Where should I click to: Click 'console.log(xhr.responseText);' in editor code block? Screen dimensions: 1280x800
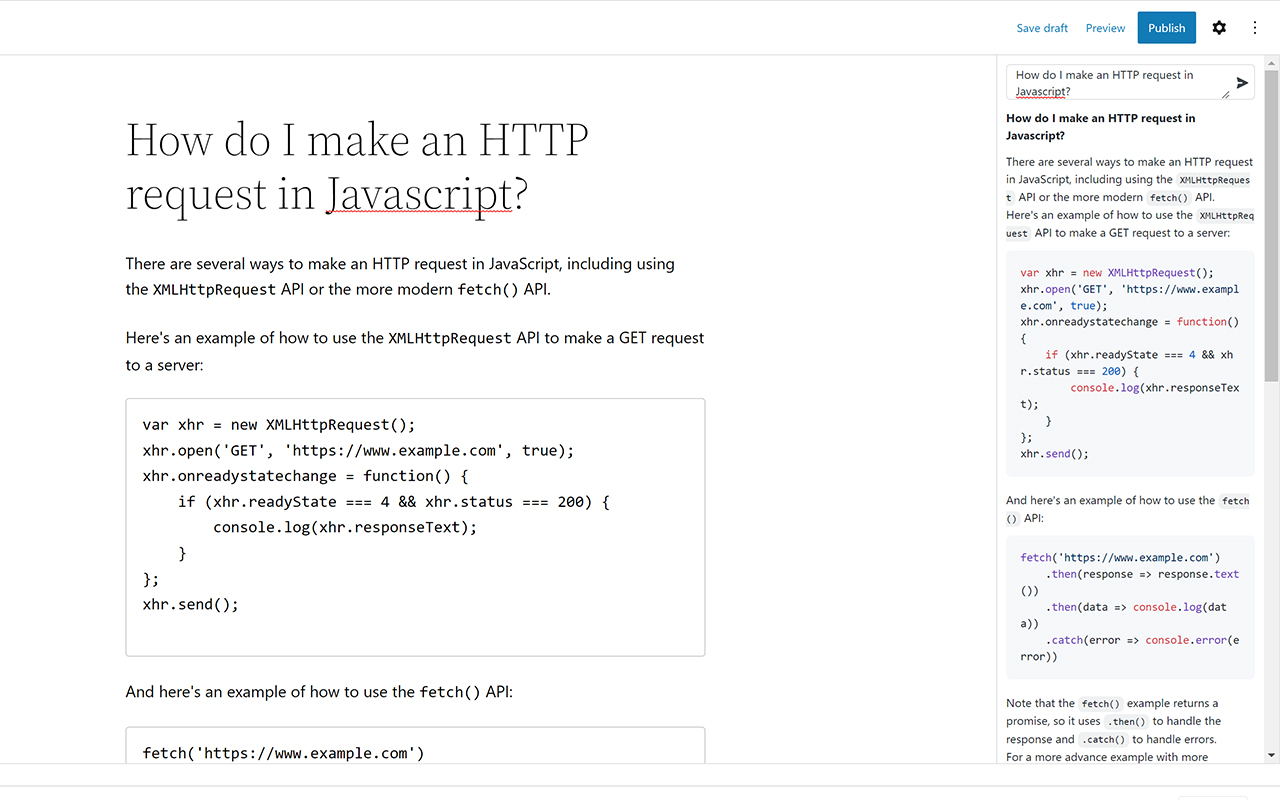pyautogui.click(x=345, y=527)
